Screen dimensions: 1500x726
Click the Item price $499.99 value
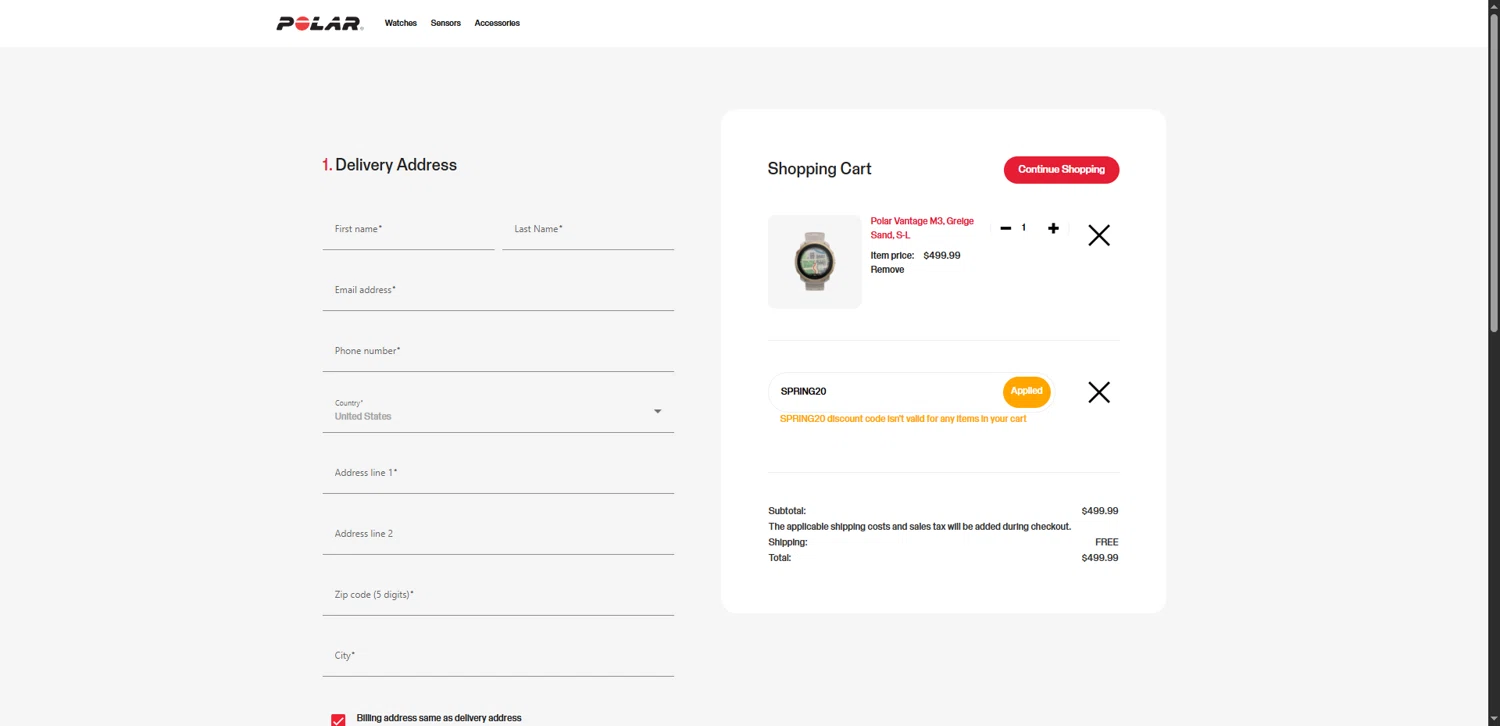(x=942, y=256)
